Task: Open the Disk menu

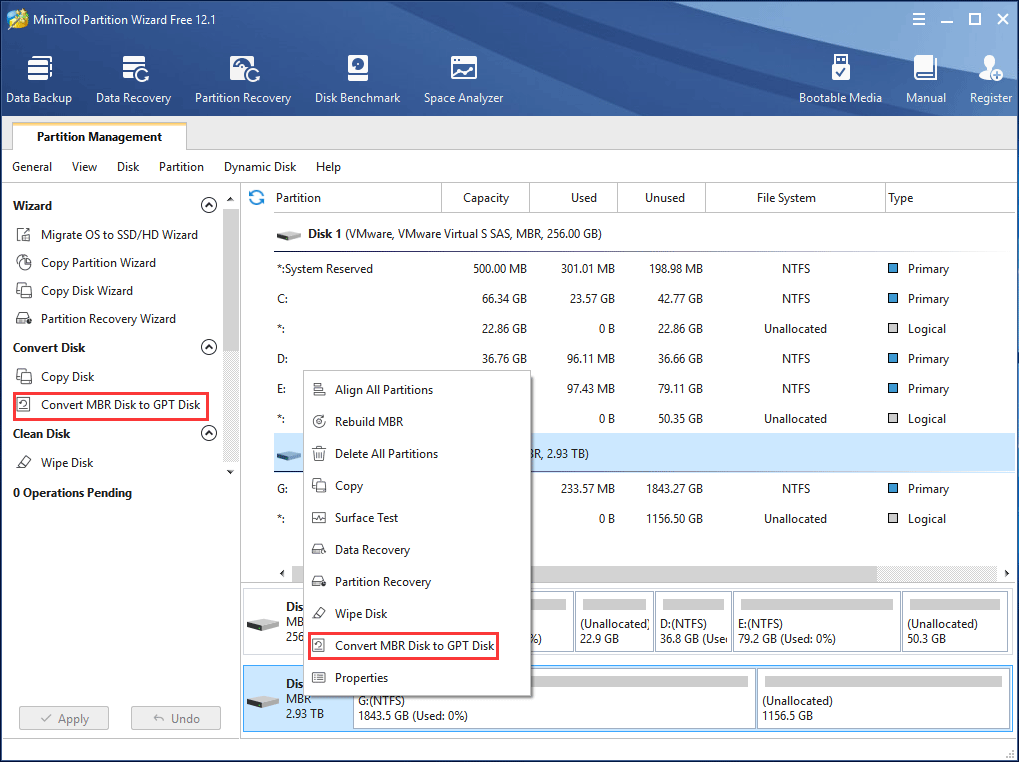Action: (x=128, y=167)
